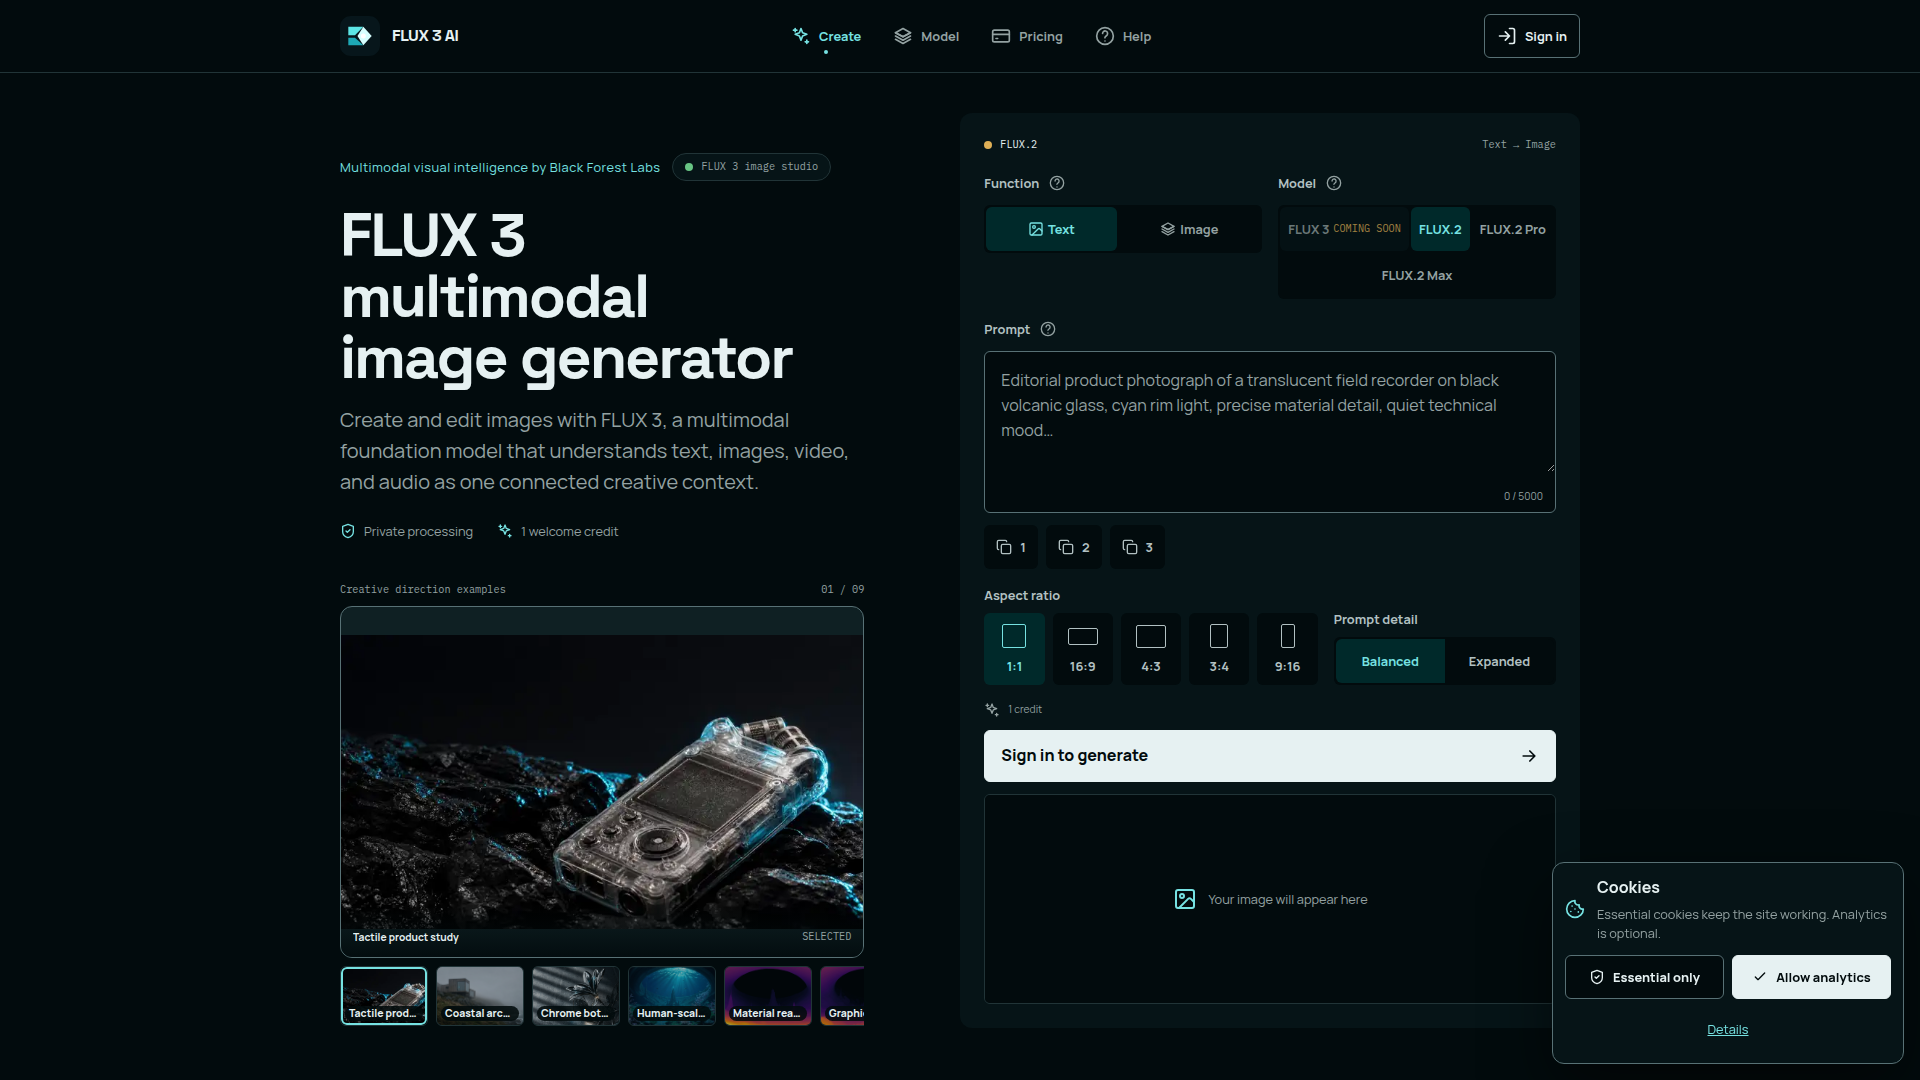Choose 3:4 aspect ratio
This screenshot has height=1080, width=1920.
pos(1219,648)
